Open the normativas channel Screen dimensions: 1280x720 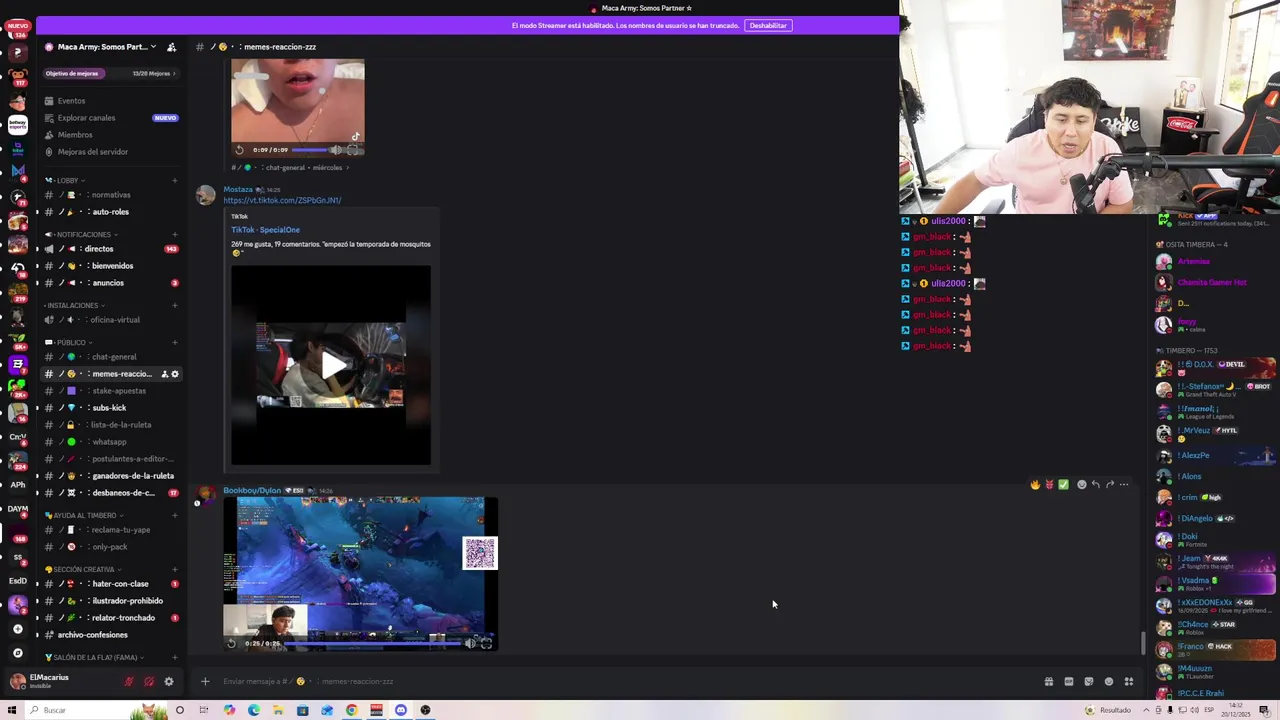pos(110,195)
